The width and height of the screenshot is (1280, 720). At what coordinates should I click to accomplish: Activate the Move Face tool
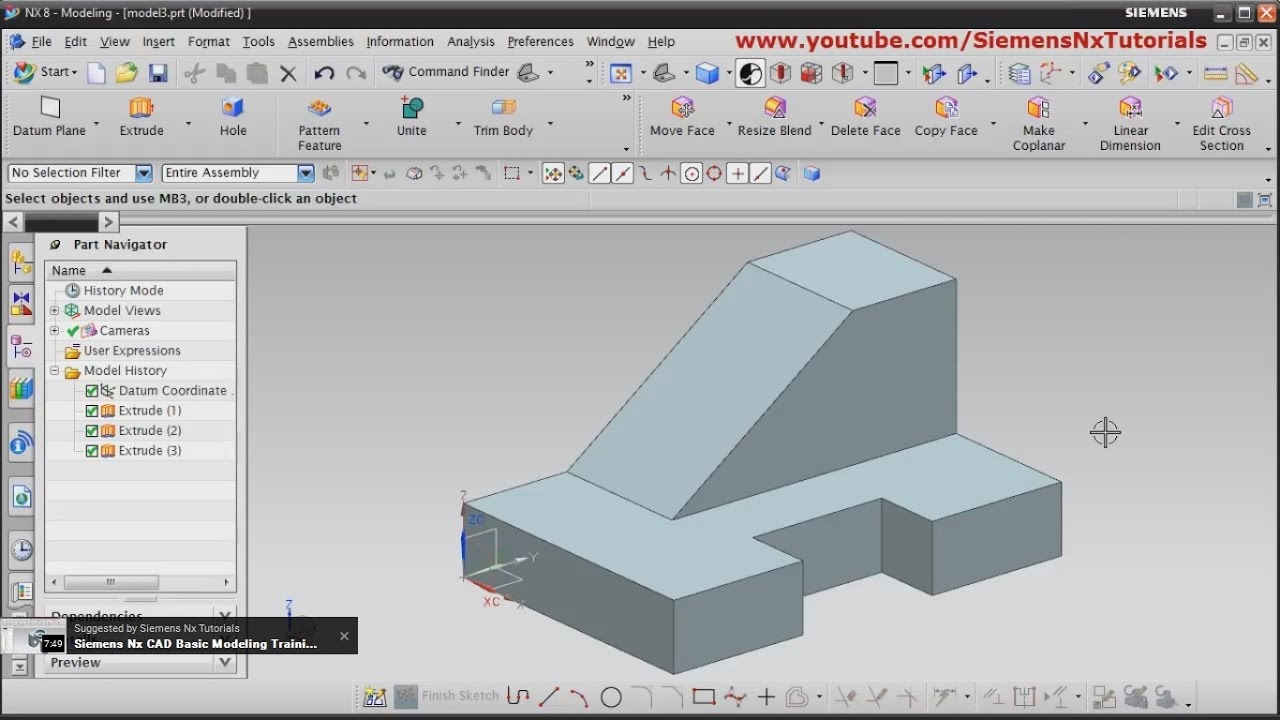tap(682, 116)
